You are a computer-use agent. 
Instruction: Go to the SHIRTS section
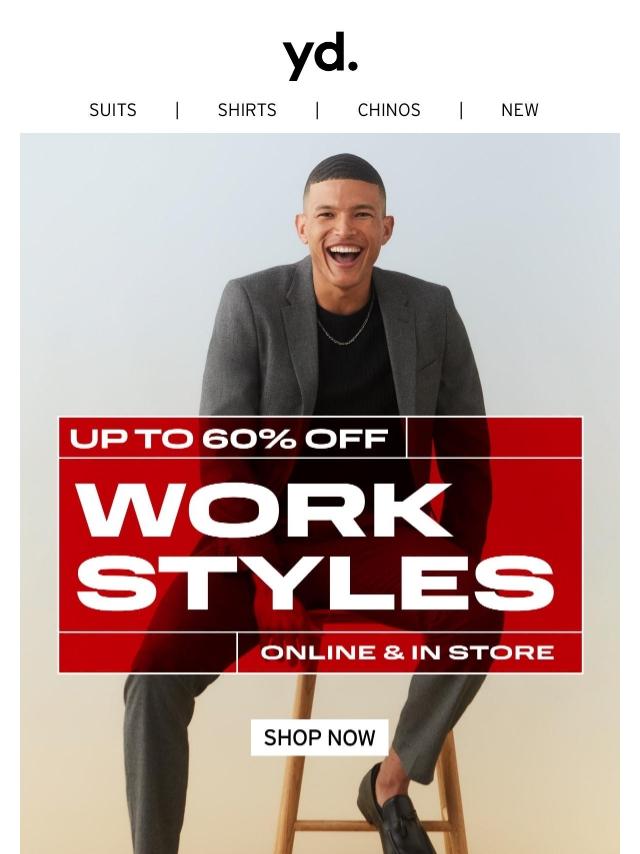point(247,110)
